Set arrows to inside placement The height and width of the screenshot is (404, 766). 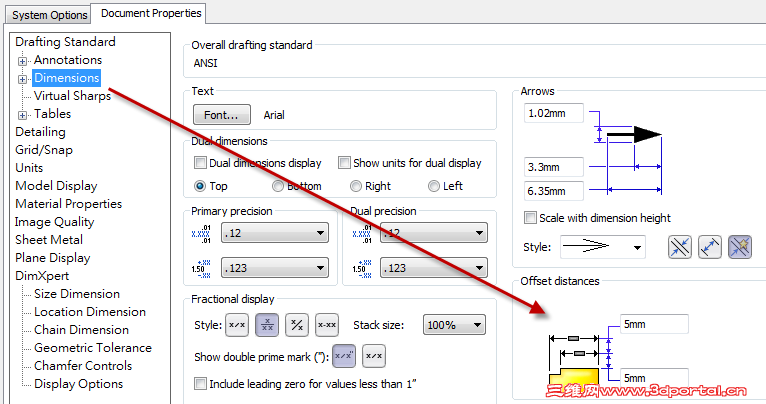pyautogui.click(x=711, y=247)
